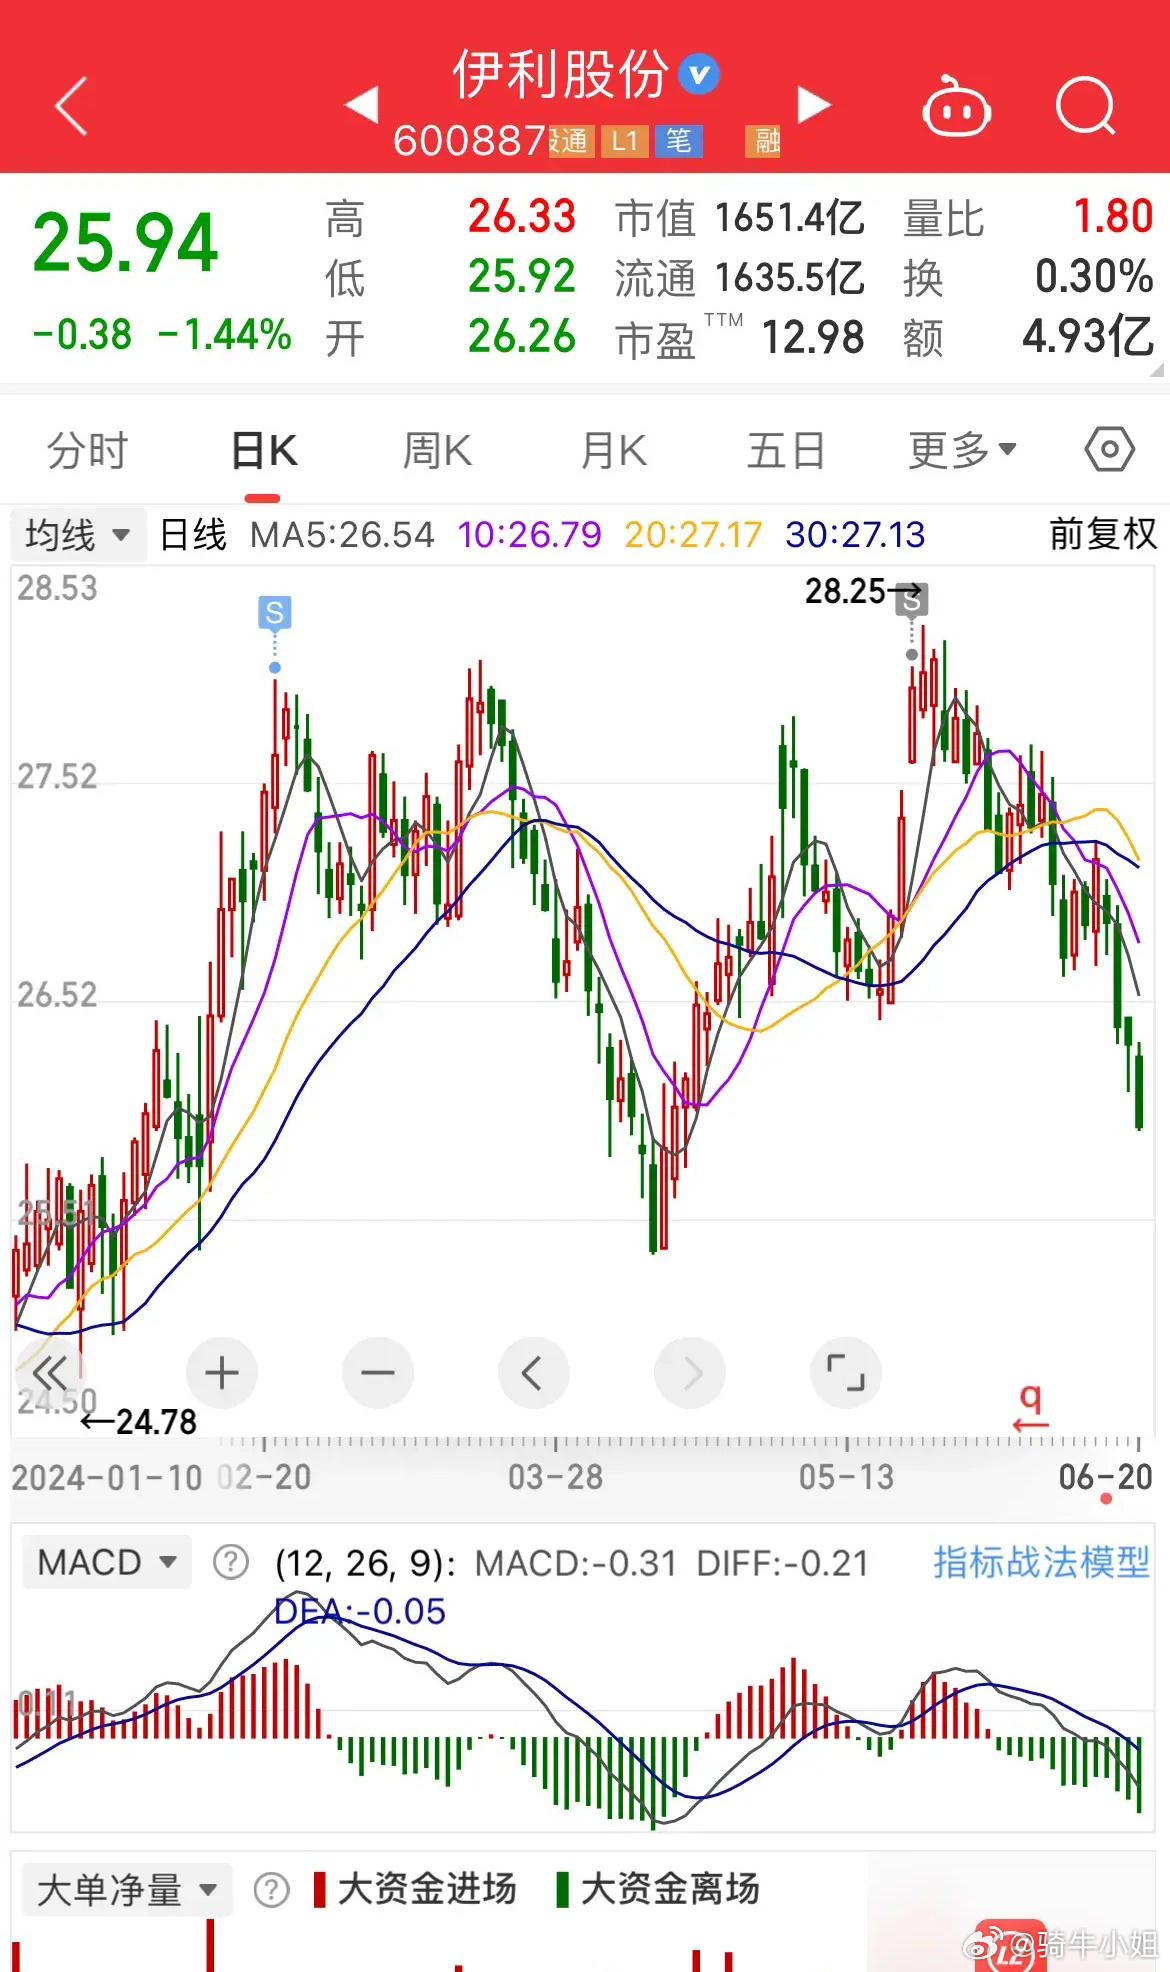Open chart settings hexagon icon
Image resolution: width=1170 pixels, height=1972 pixels.
click(1109, 450)
